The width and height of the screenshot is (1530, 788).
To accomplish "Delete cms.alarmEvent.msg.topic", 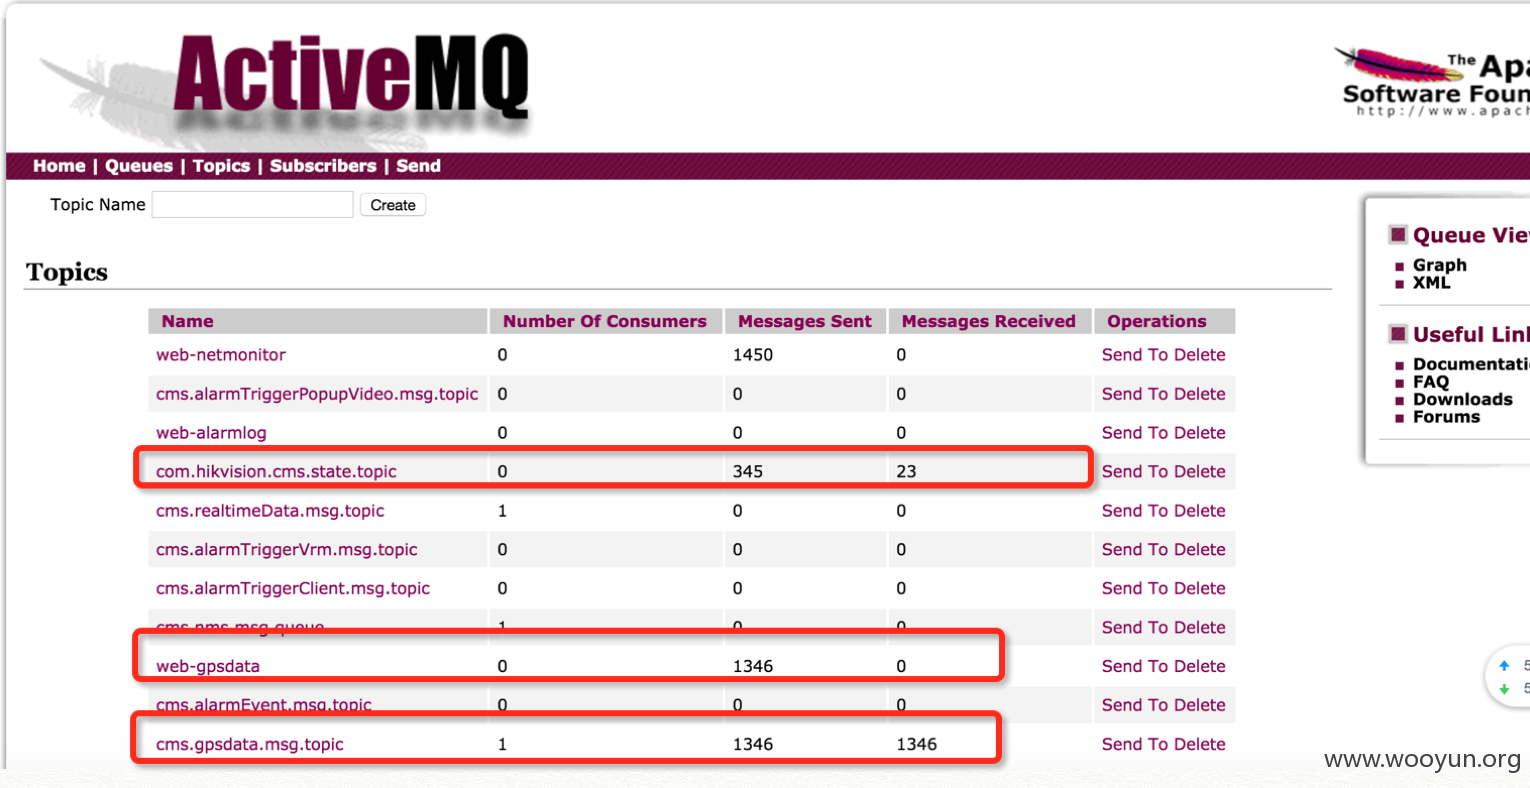I will 1200,706.
